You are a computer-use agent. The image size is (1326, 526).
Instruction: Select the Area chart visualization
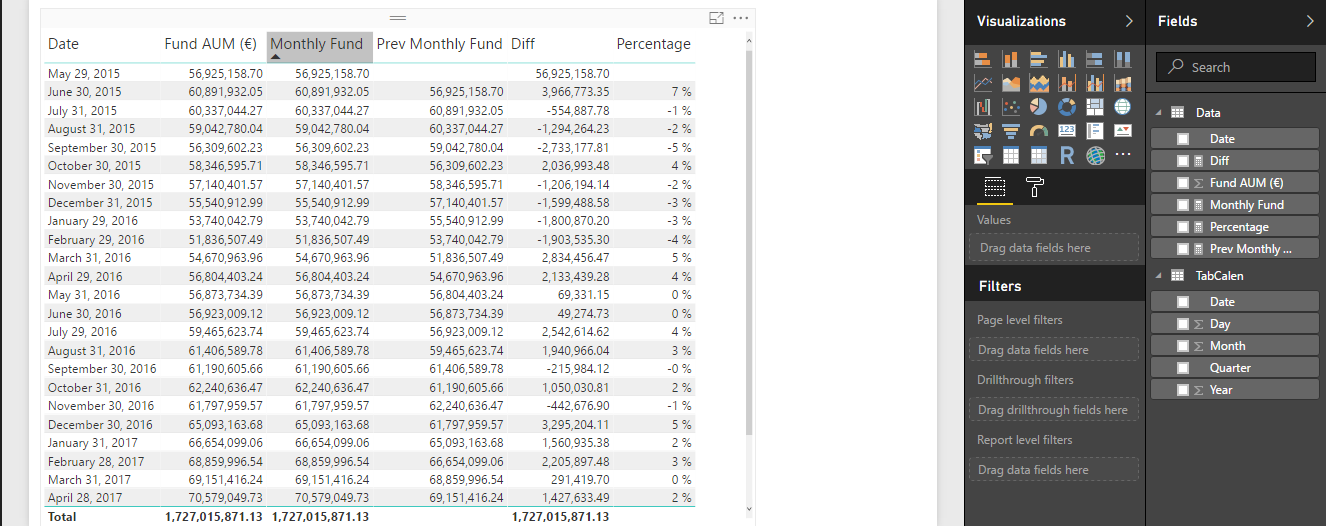point(1011,84)
